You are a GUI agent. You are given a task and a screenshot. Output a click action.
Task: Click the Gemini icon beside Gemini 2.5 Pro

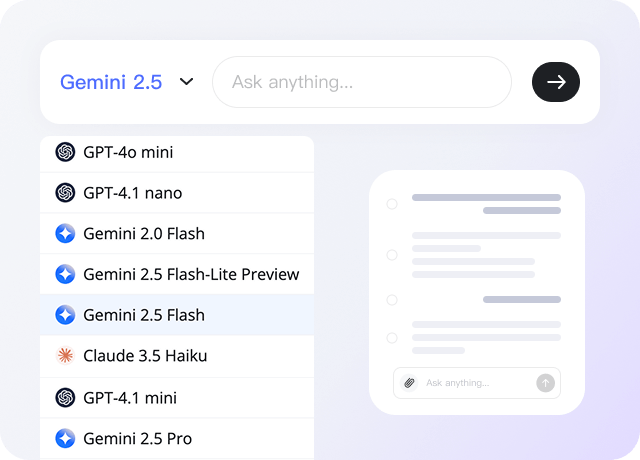click(66, 438)
